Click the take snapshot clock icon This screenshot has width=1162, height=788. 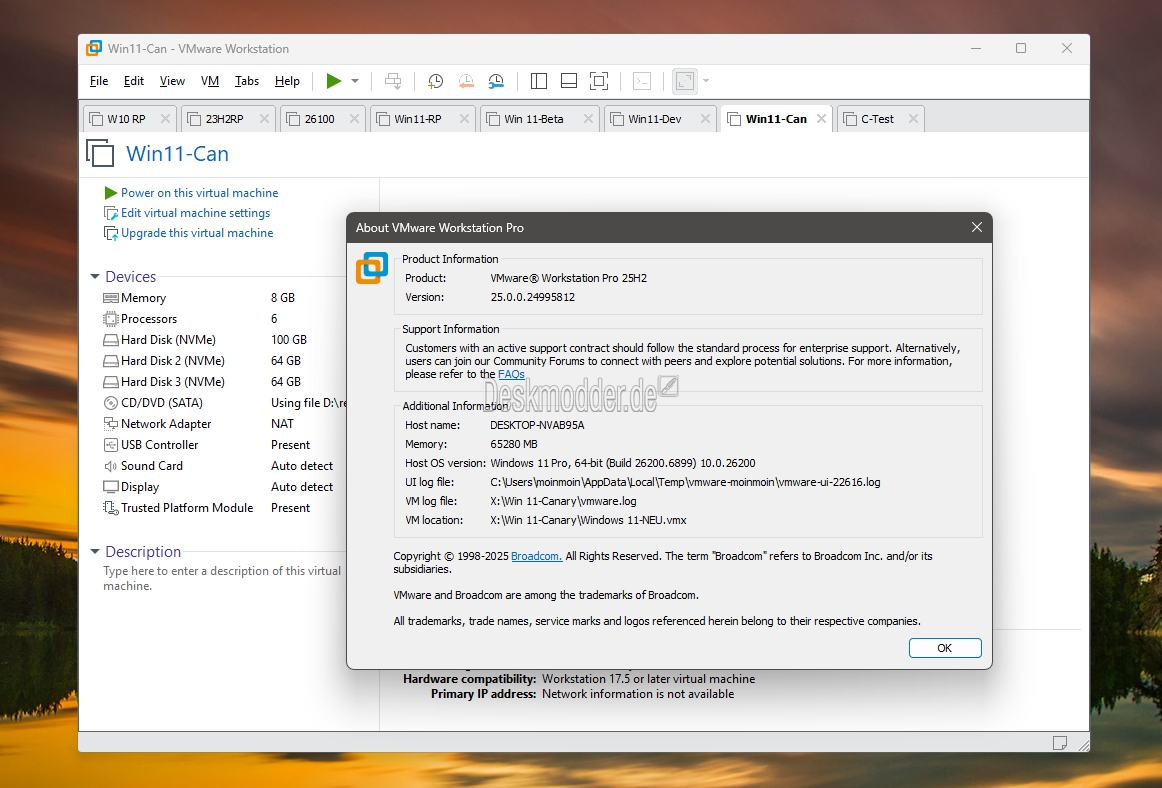(x=436, y=81)
